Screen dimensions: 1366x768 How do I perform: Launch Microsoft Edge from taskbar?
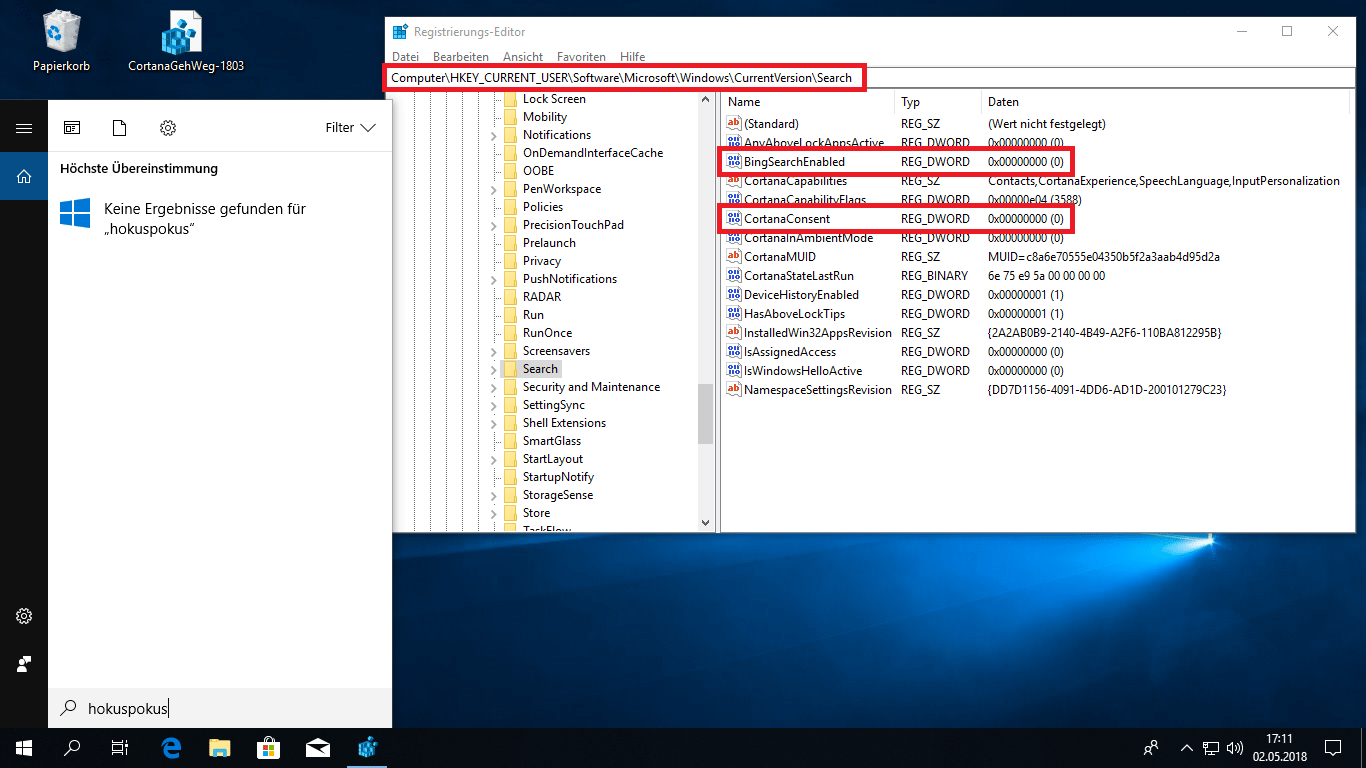point(170,747)
